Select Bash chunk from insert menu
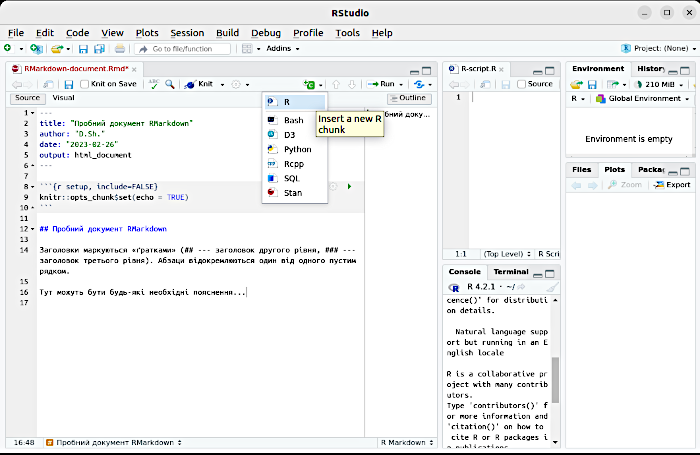This screenshot has height=455, width=700. click(295, 120)
